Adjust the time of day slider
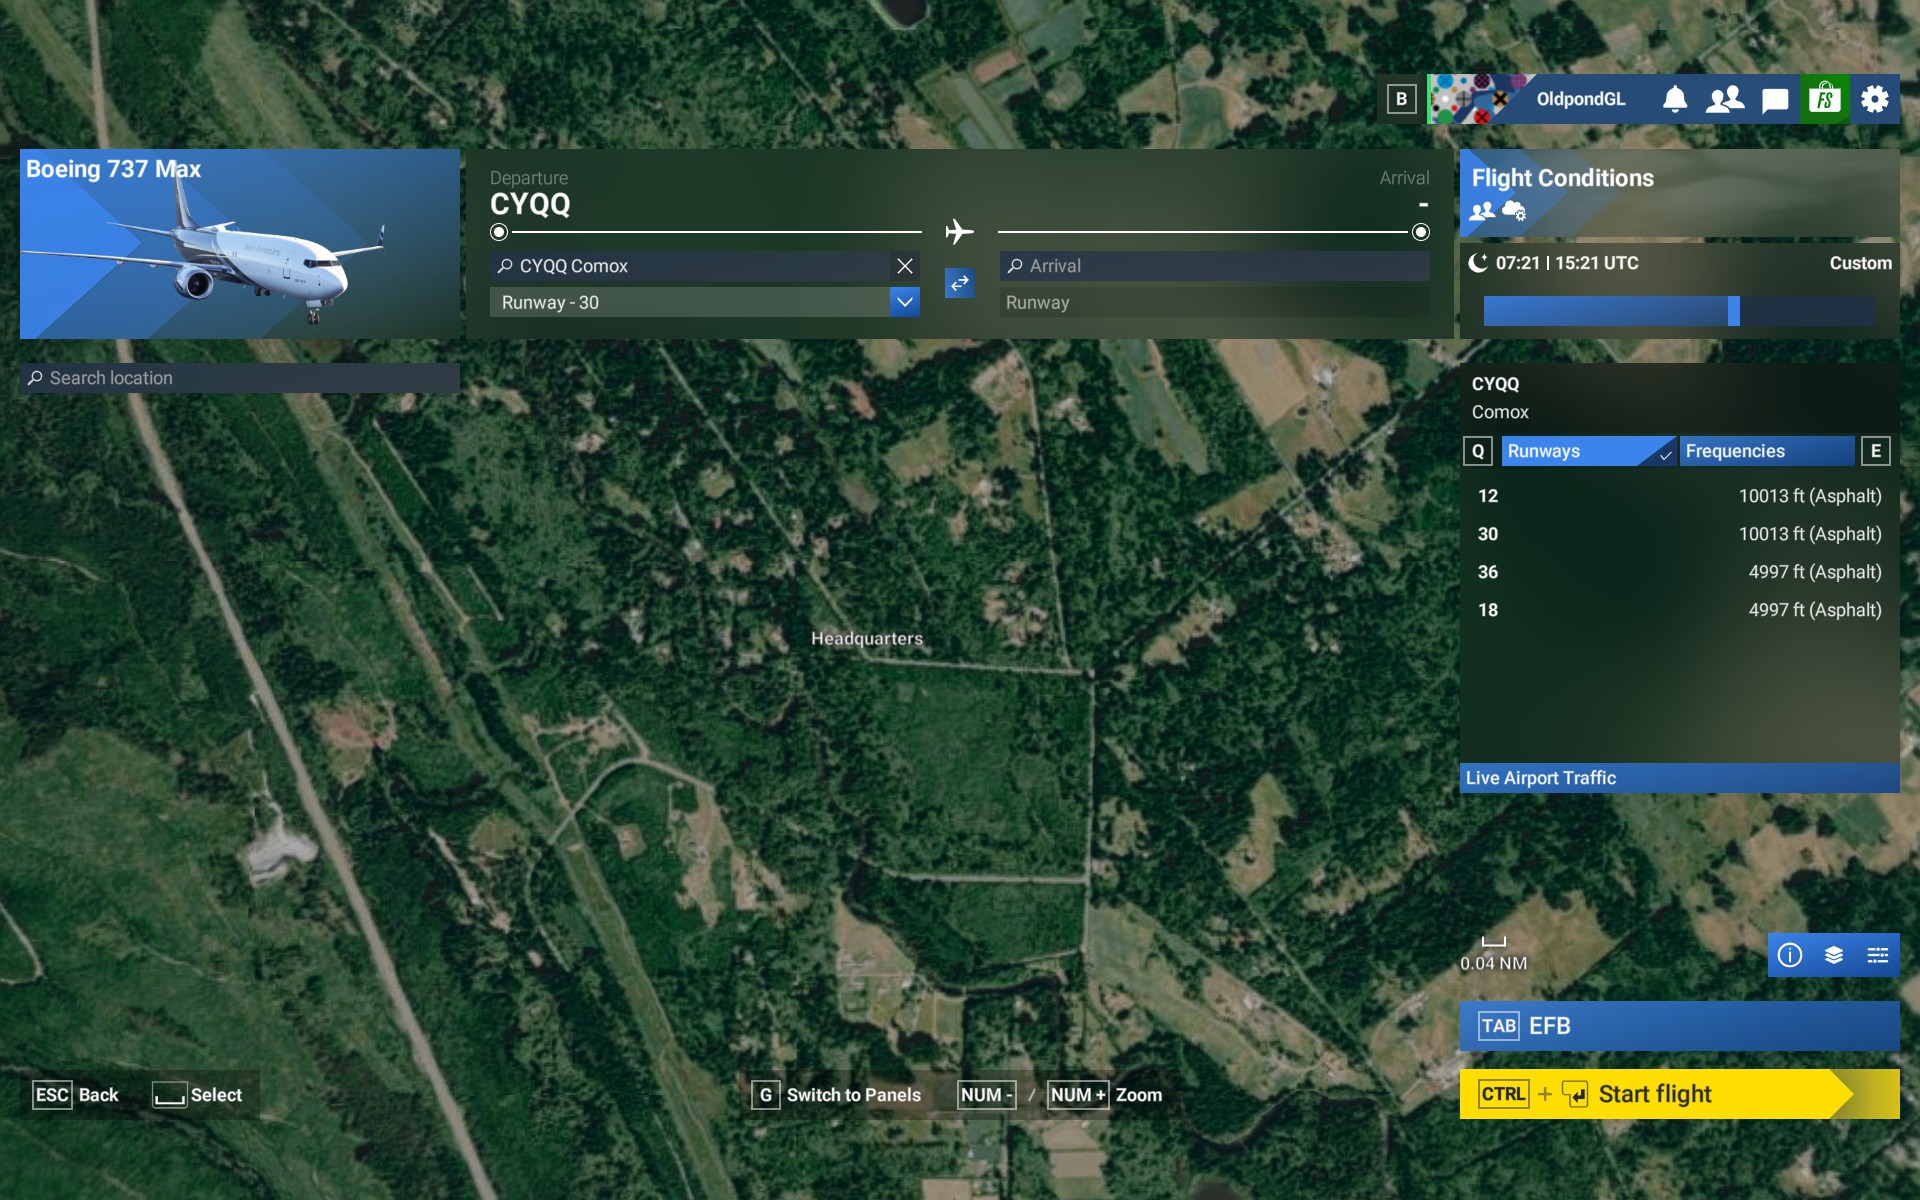 tap(1734, 311)
